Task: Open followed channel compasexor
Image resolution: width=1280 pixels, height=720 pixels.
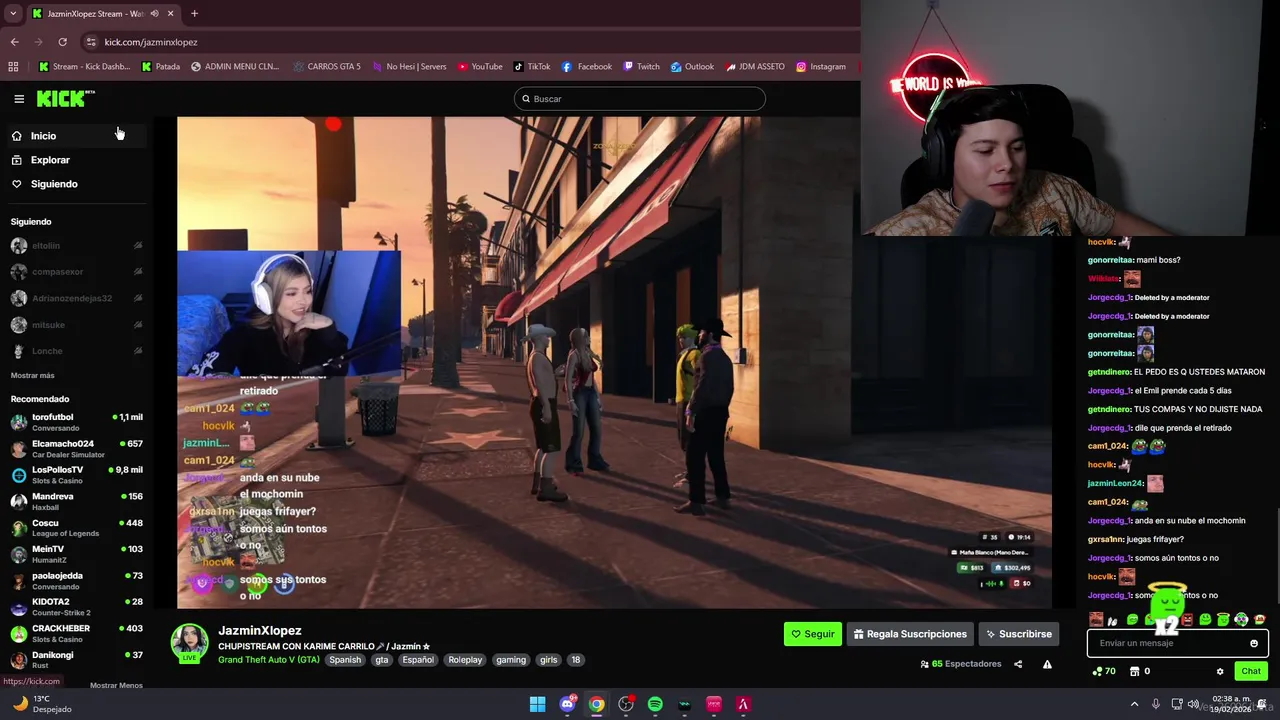Action: 76,272
